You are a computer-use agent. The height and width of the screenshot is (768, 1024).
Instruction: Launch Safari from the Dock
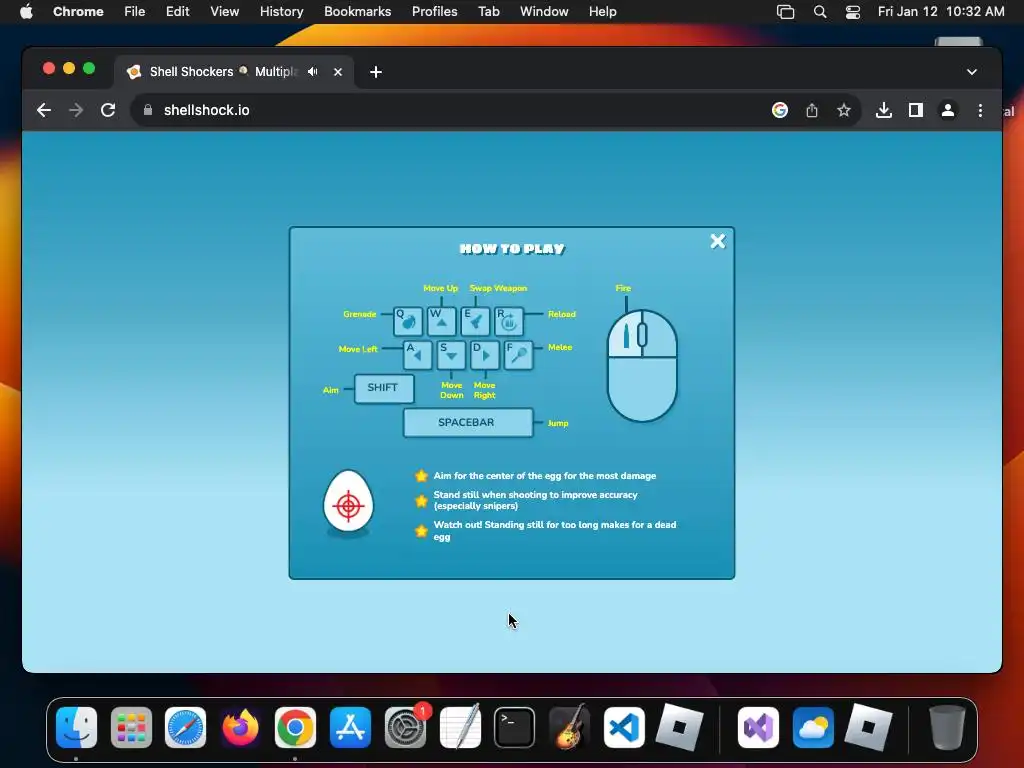(x=185, y=728)
